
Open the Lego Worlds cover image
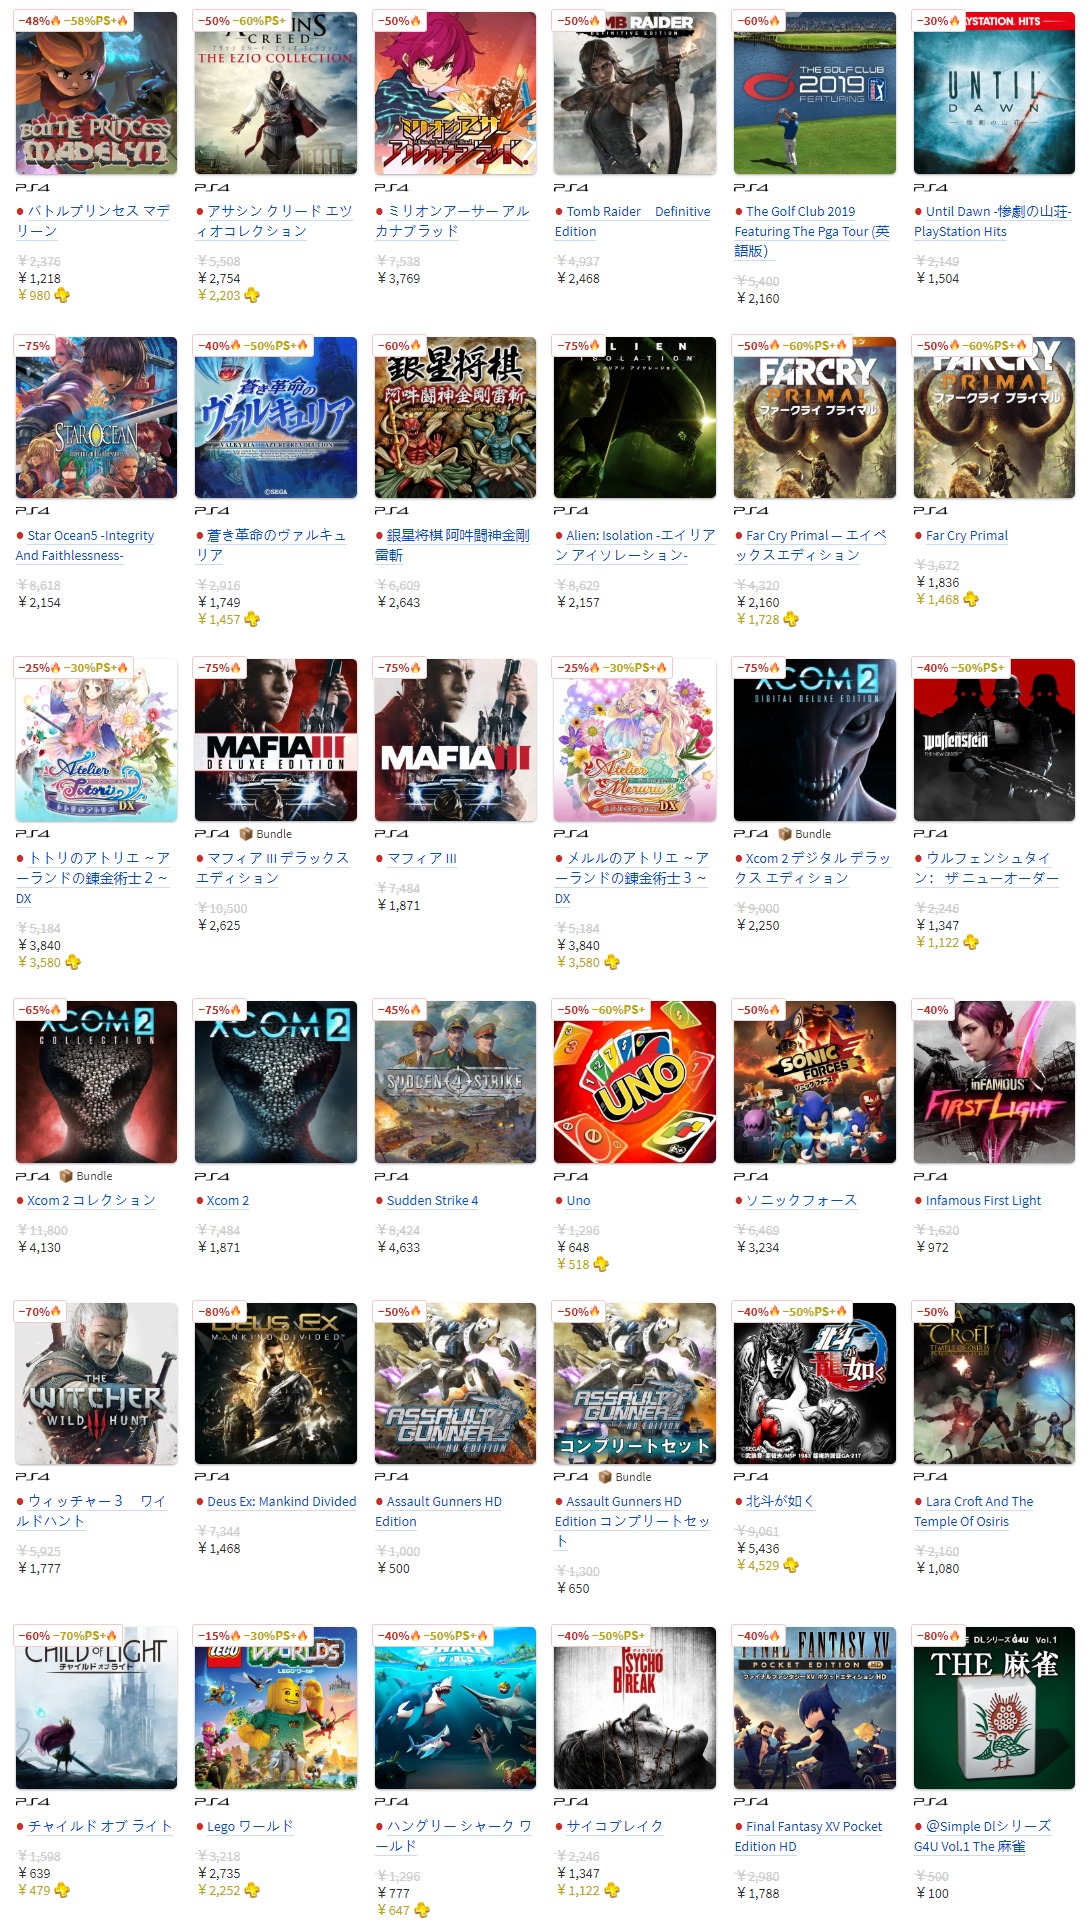point(276,1708)
